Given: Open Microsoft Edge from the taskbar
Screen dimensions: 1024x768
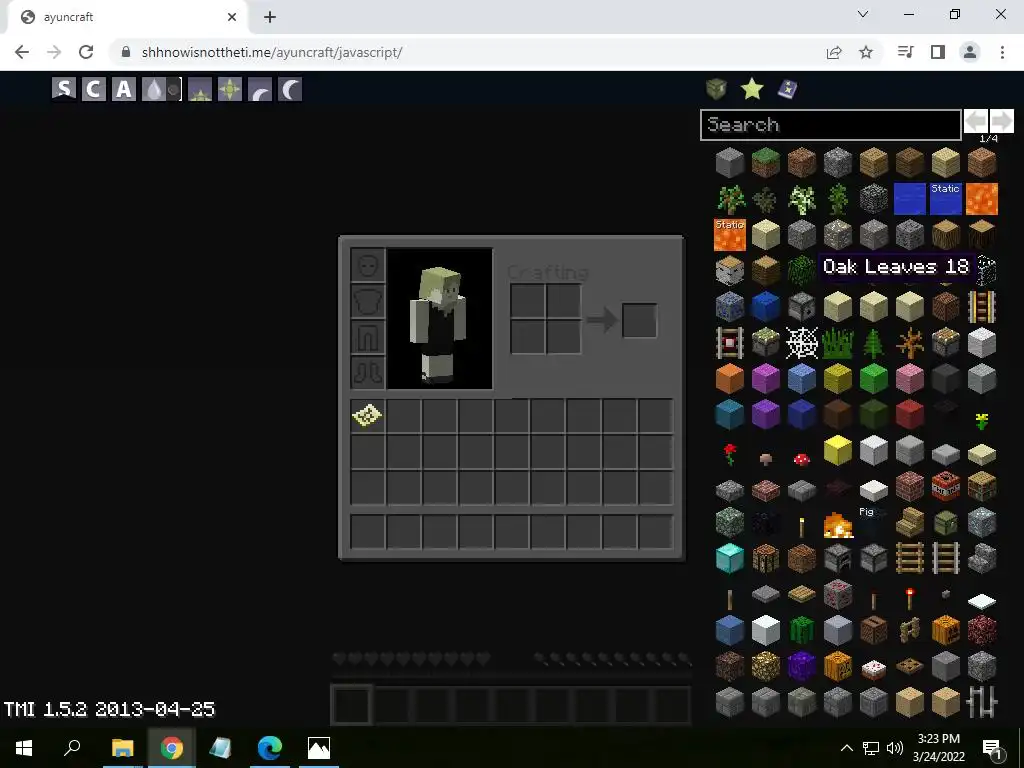Looking at the screenshot, I should (269, 748).
